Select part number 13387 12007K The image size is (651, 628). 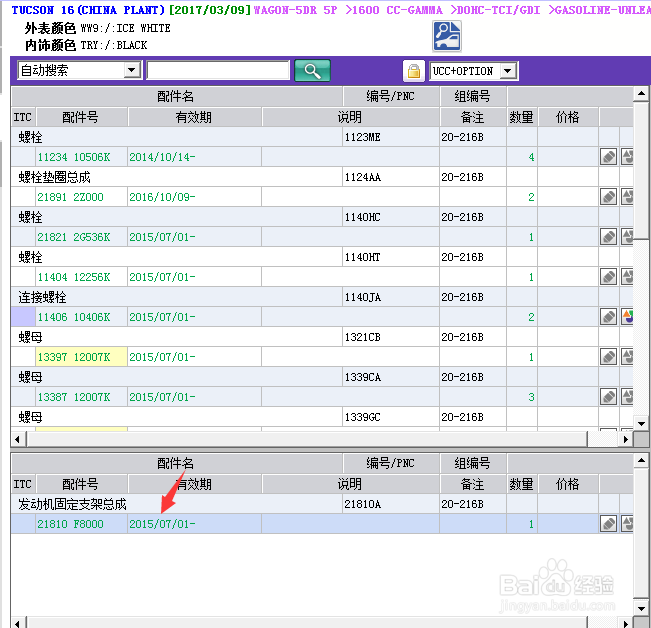74,397
